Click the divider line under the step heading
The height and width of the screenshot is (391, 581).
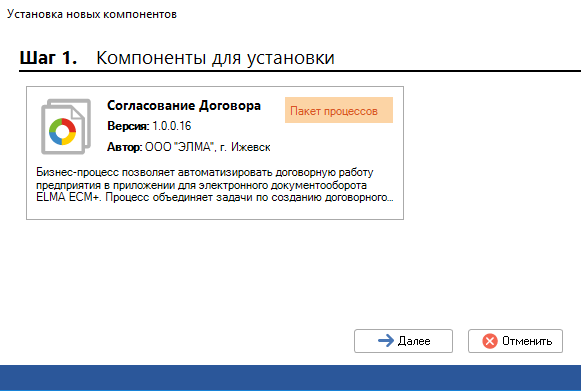pos(300,70)
